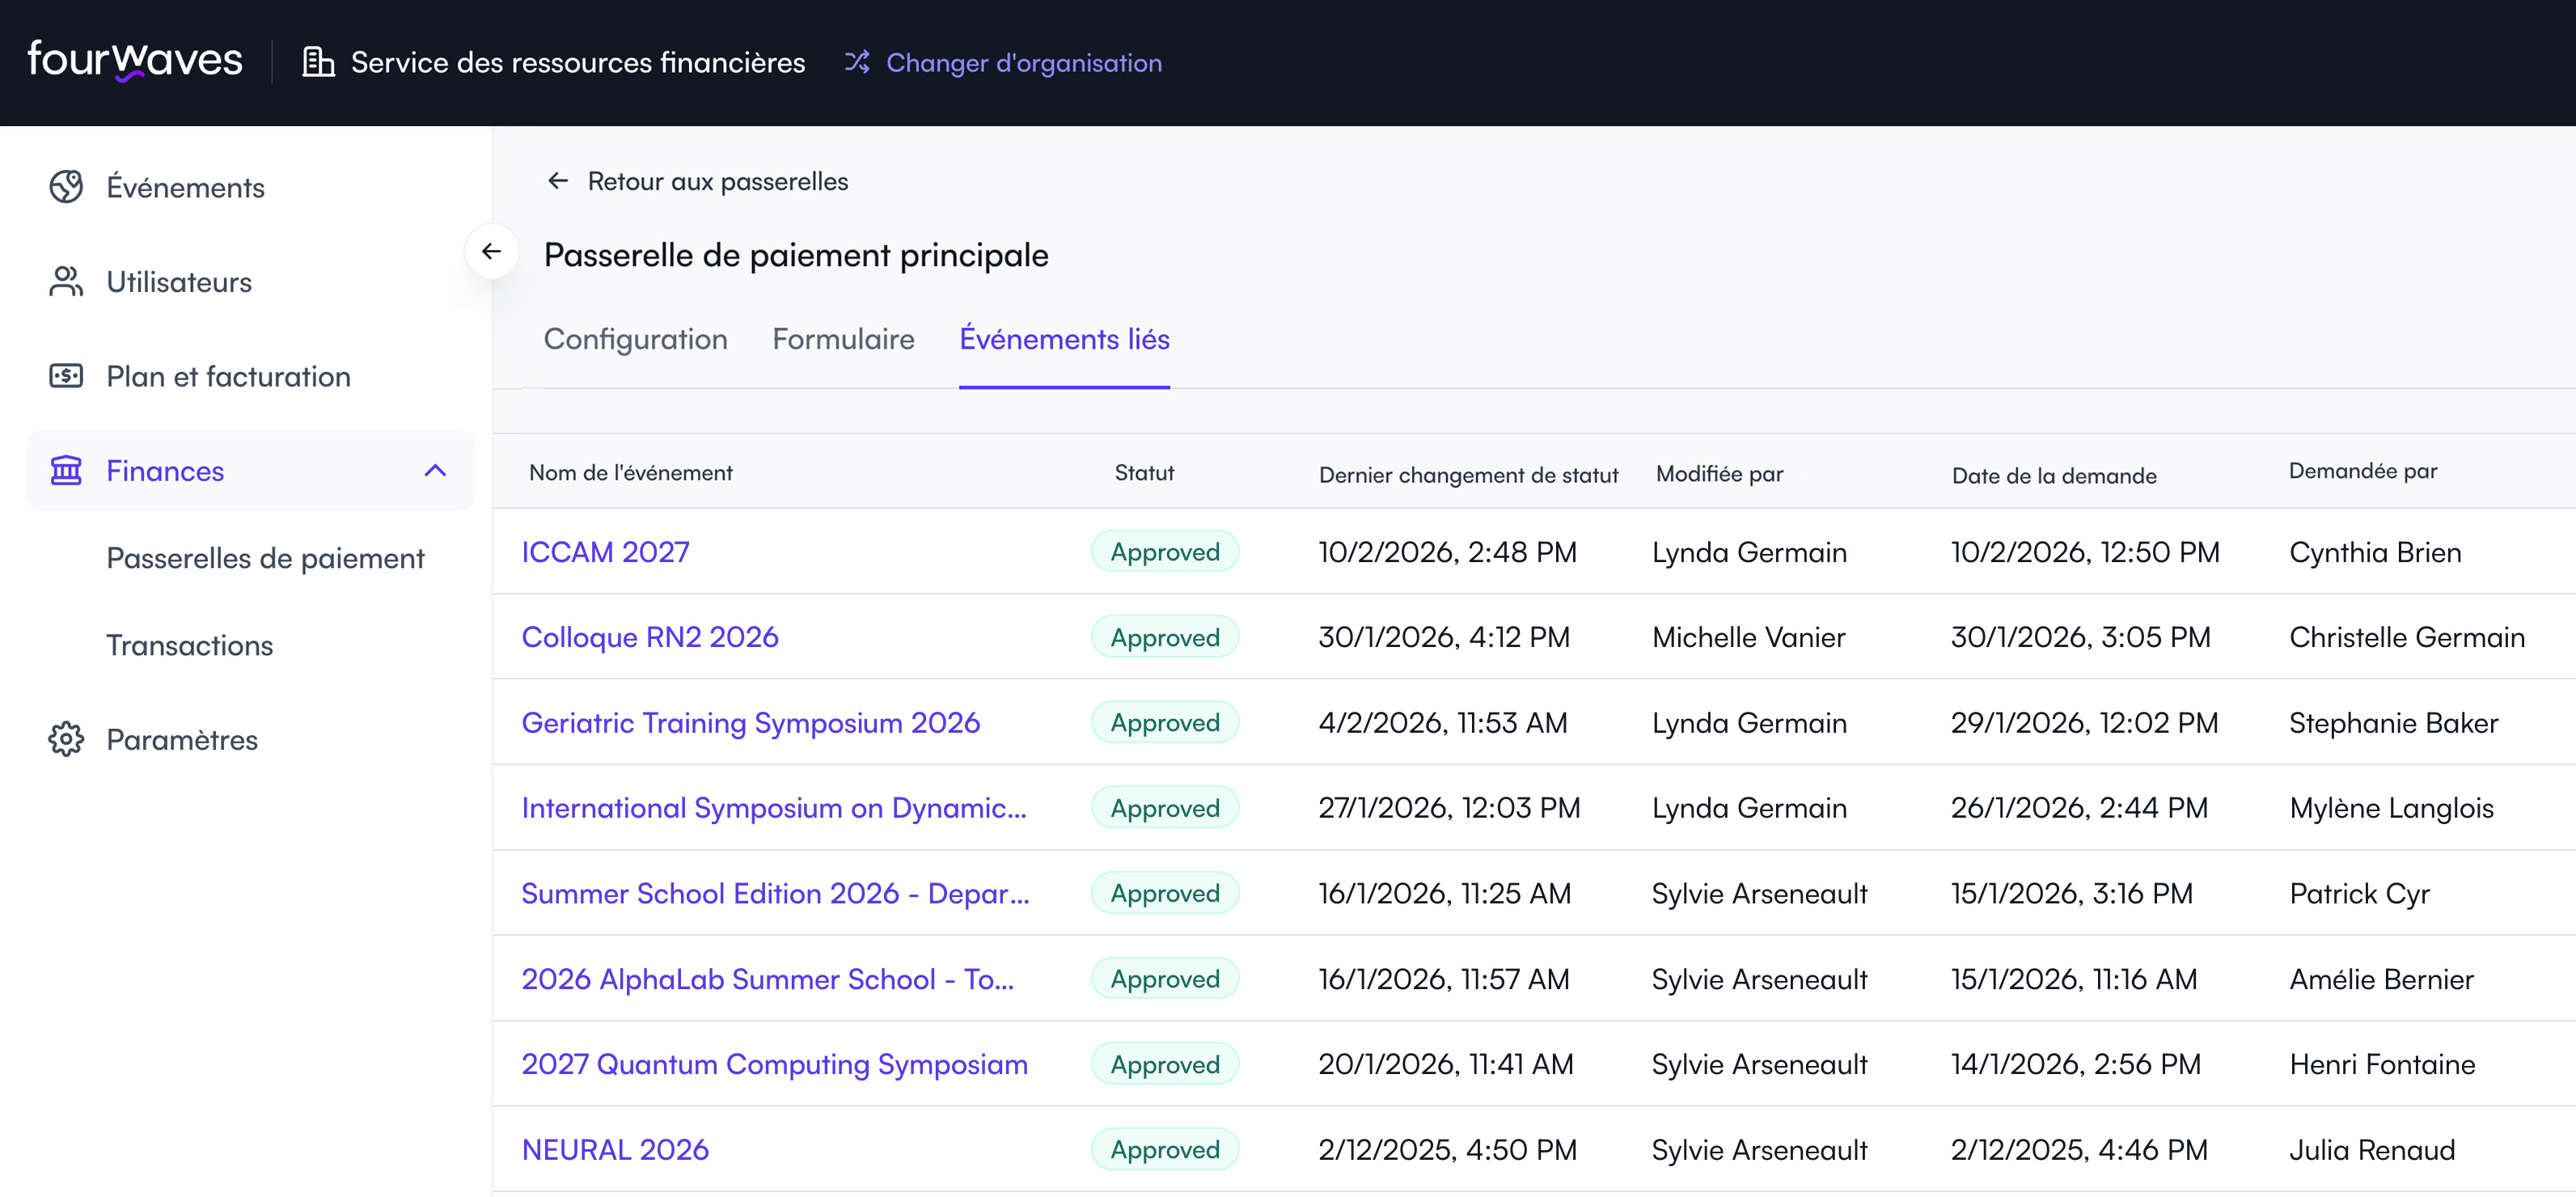Click the Plan et facturation banknote icon
The image size is (2576, 1197).
(x=66, y=376)
